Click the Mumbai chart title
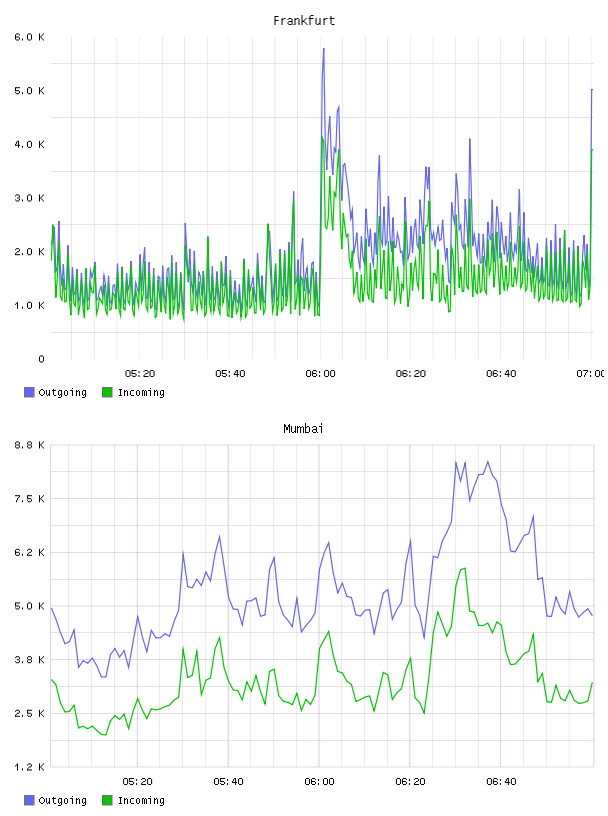Screen dimensions: 608x816 303,429
